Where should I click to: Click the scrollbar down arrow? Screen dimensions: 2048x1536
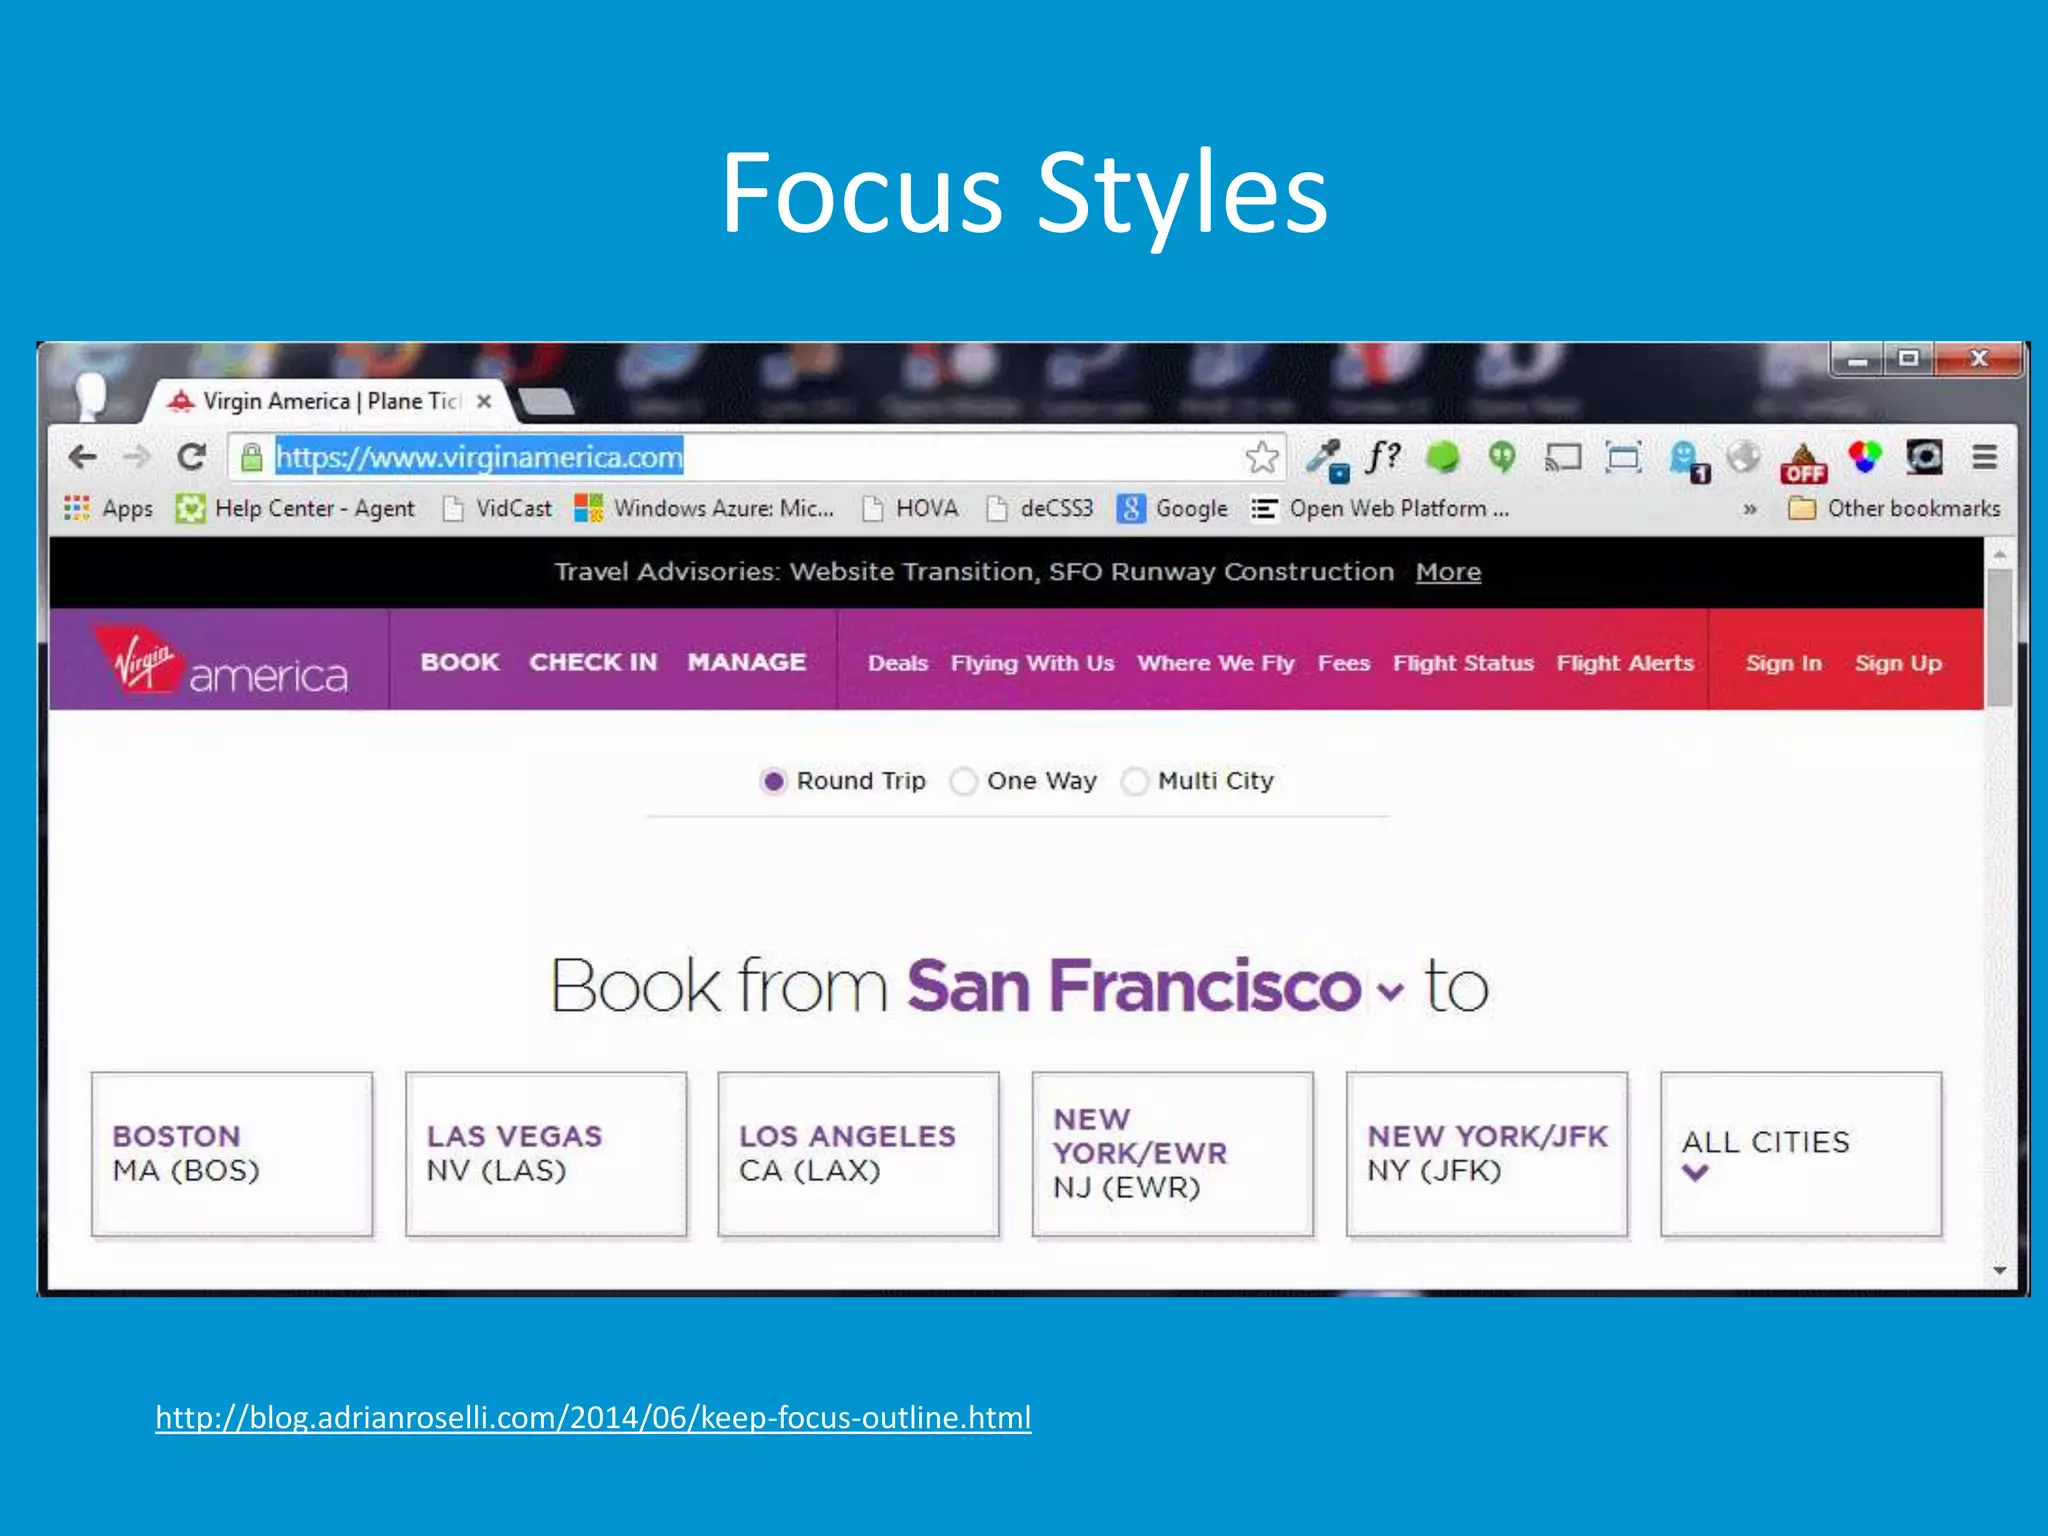coord(1999,1270)
